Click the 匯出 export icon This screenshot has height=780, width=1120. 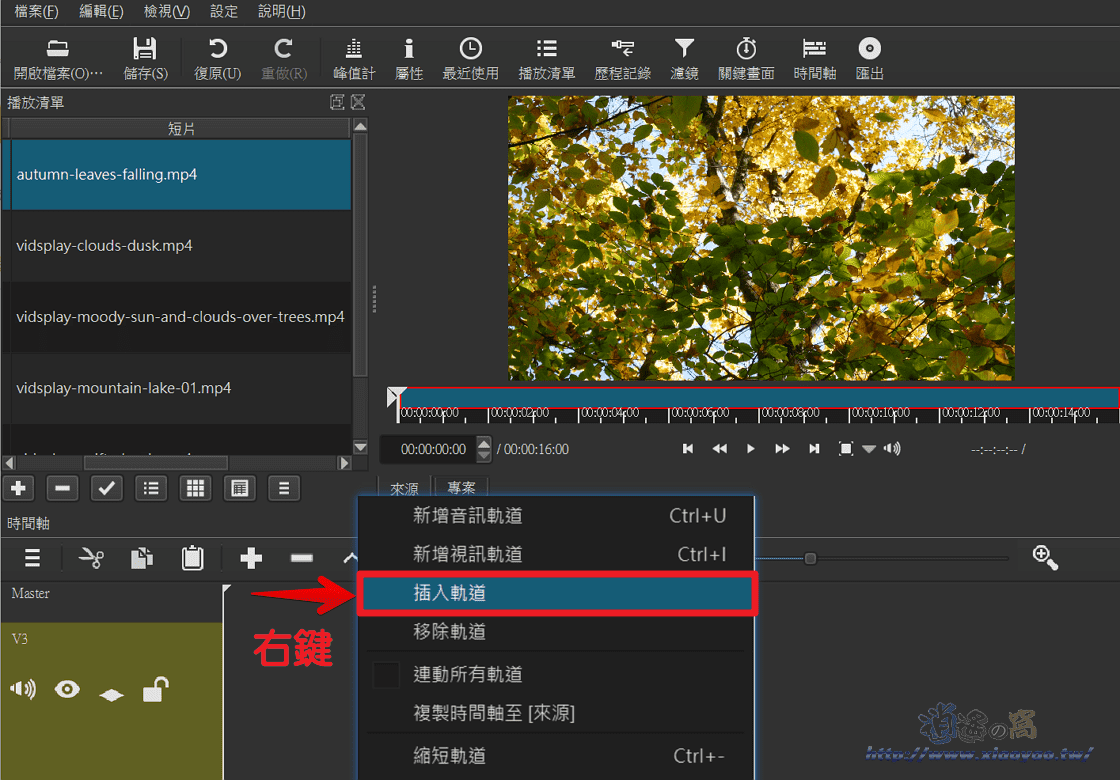pos(869,49)
